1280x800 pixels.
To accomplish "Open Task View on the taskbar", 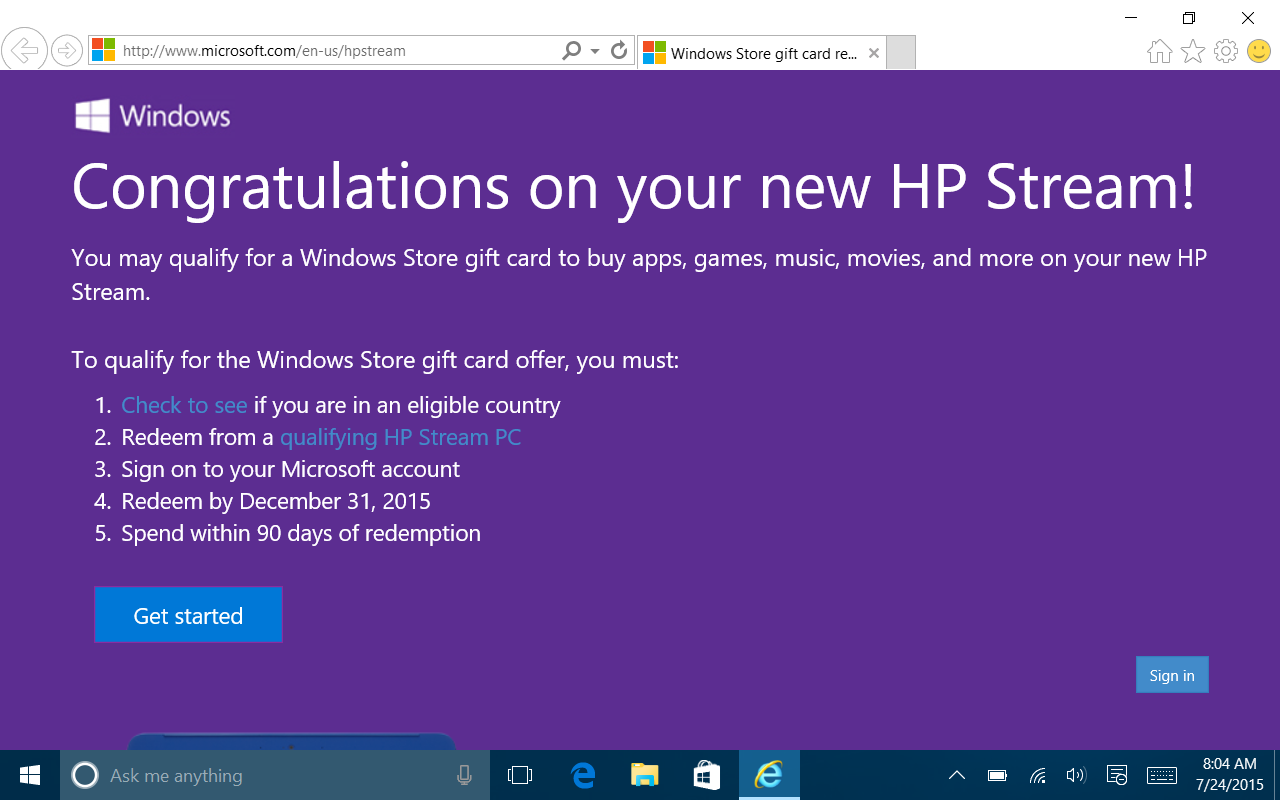I will [x=520, y=775].
